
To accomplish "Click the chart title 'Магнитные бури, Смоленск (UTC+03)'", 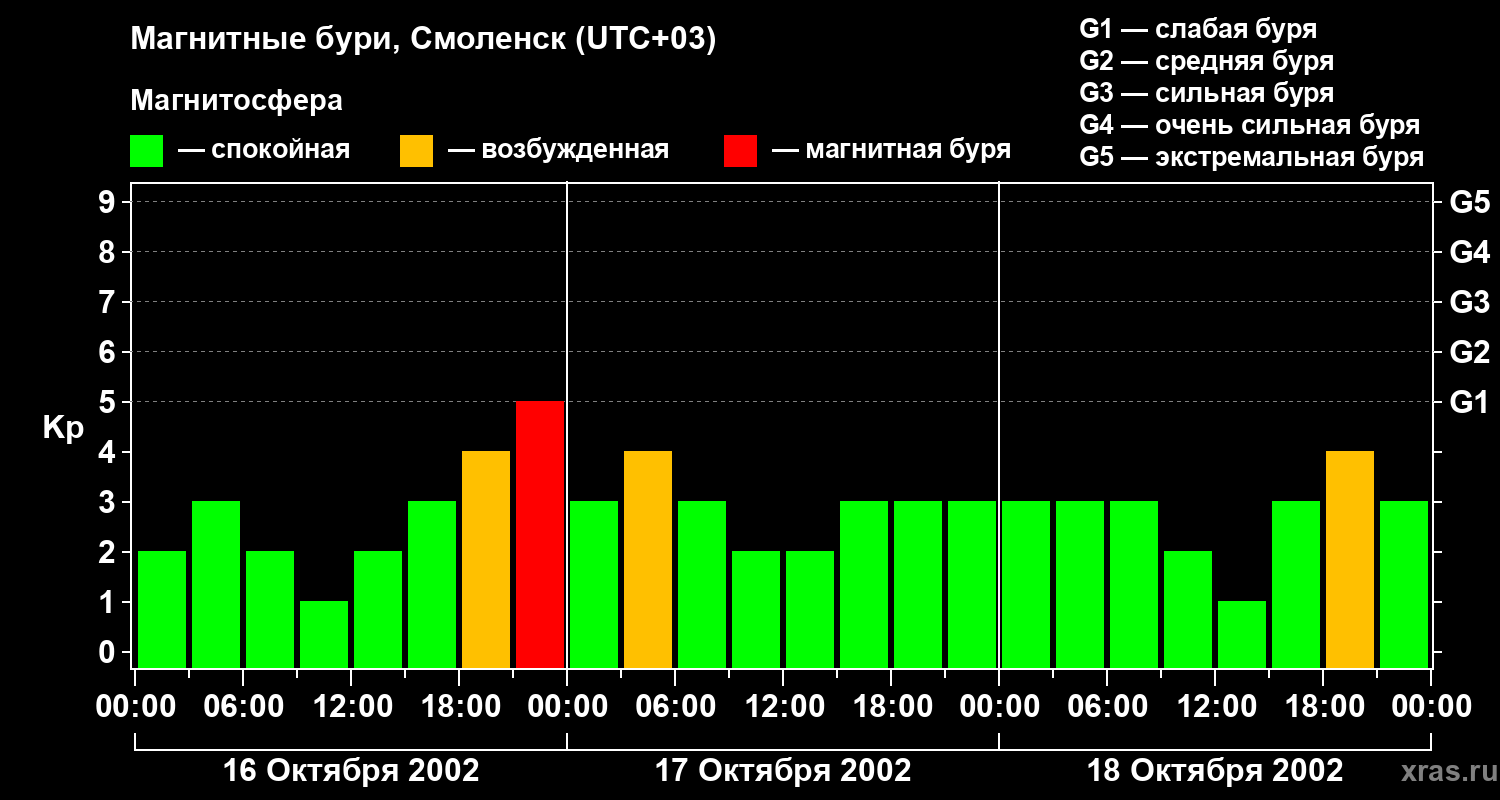I will pos(424,40).
